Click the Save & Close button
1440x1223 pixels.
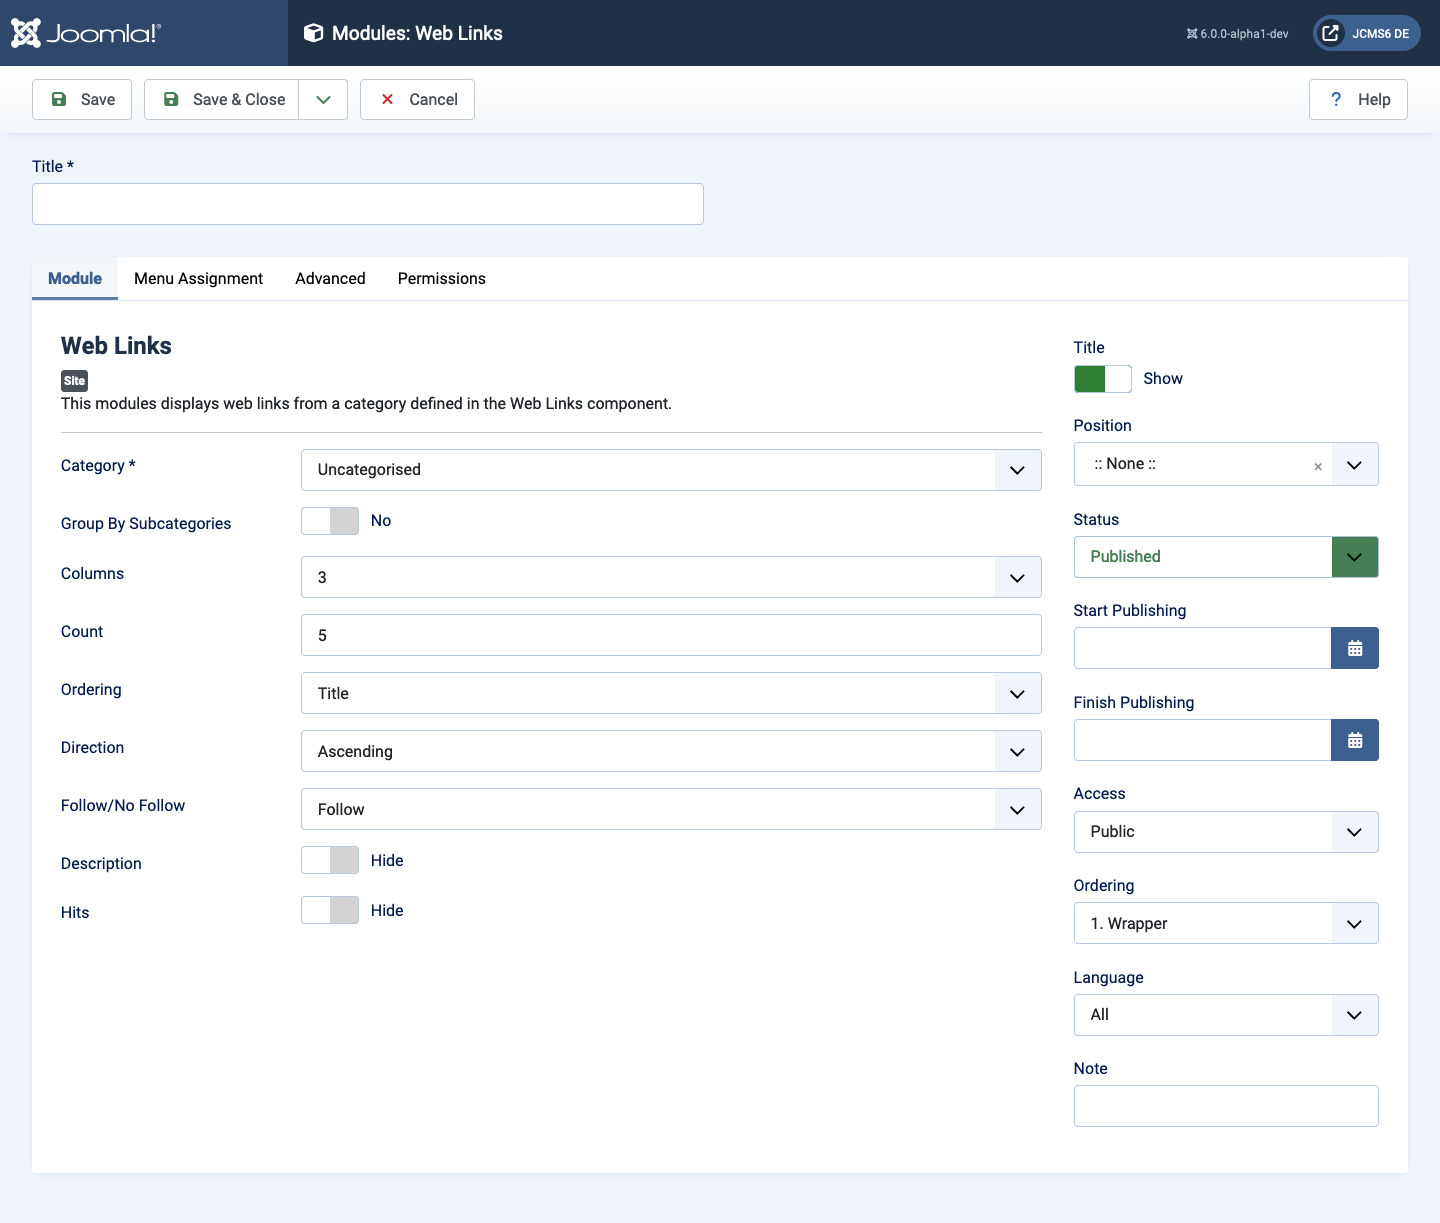[x=222, y=99]
